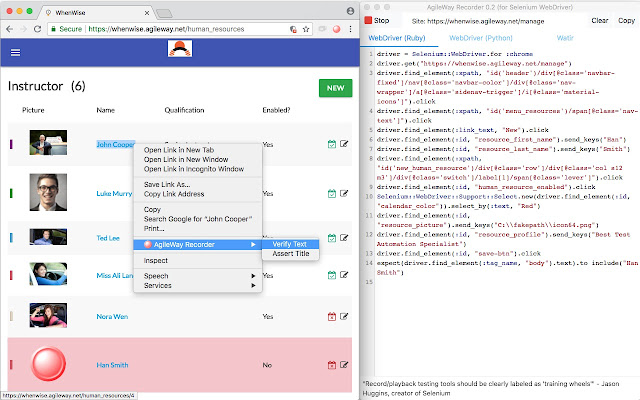Open calendar icon for John Cooper row
Viewport: 640px width, 400px height.
coord(332,144)
